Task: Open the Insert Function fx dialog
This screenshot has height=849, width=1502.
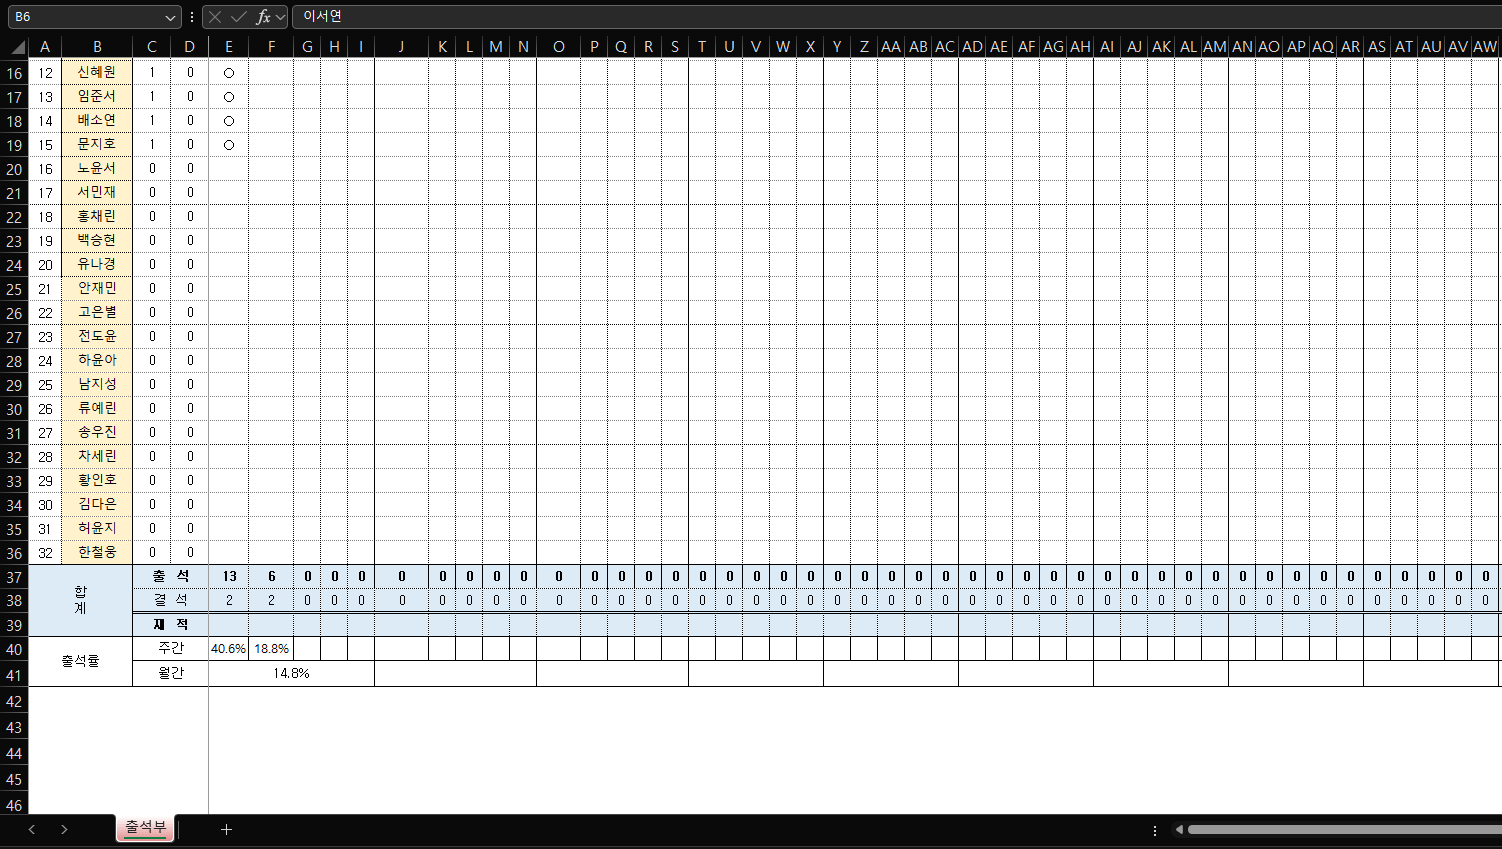Action: [x=262, y=17]
